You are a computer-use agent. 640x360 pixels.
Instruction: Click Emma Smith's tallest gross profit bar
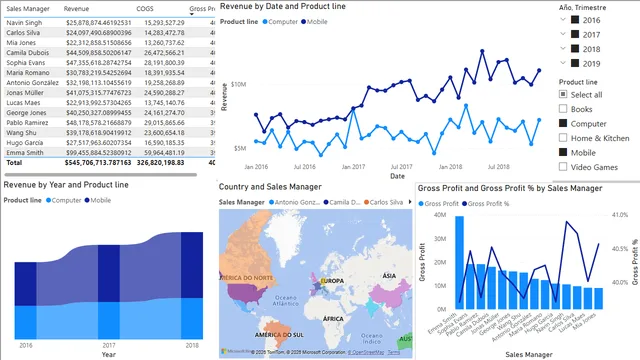tap(460, 262)
